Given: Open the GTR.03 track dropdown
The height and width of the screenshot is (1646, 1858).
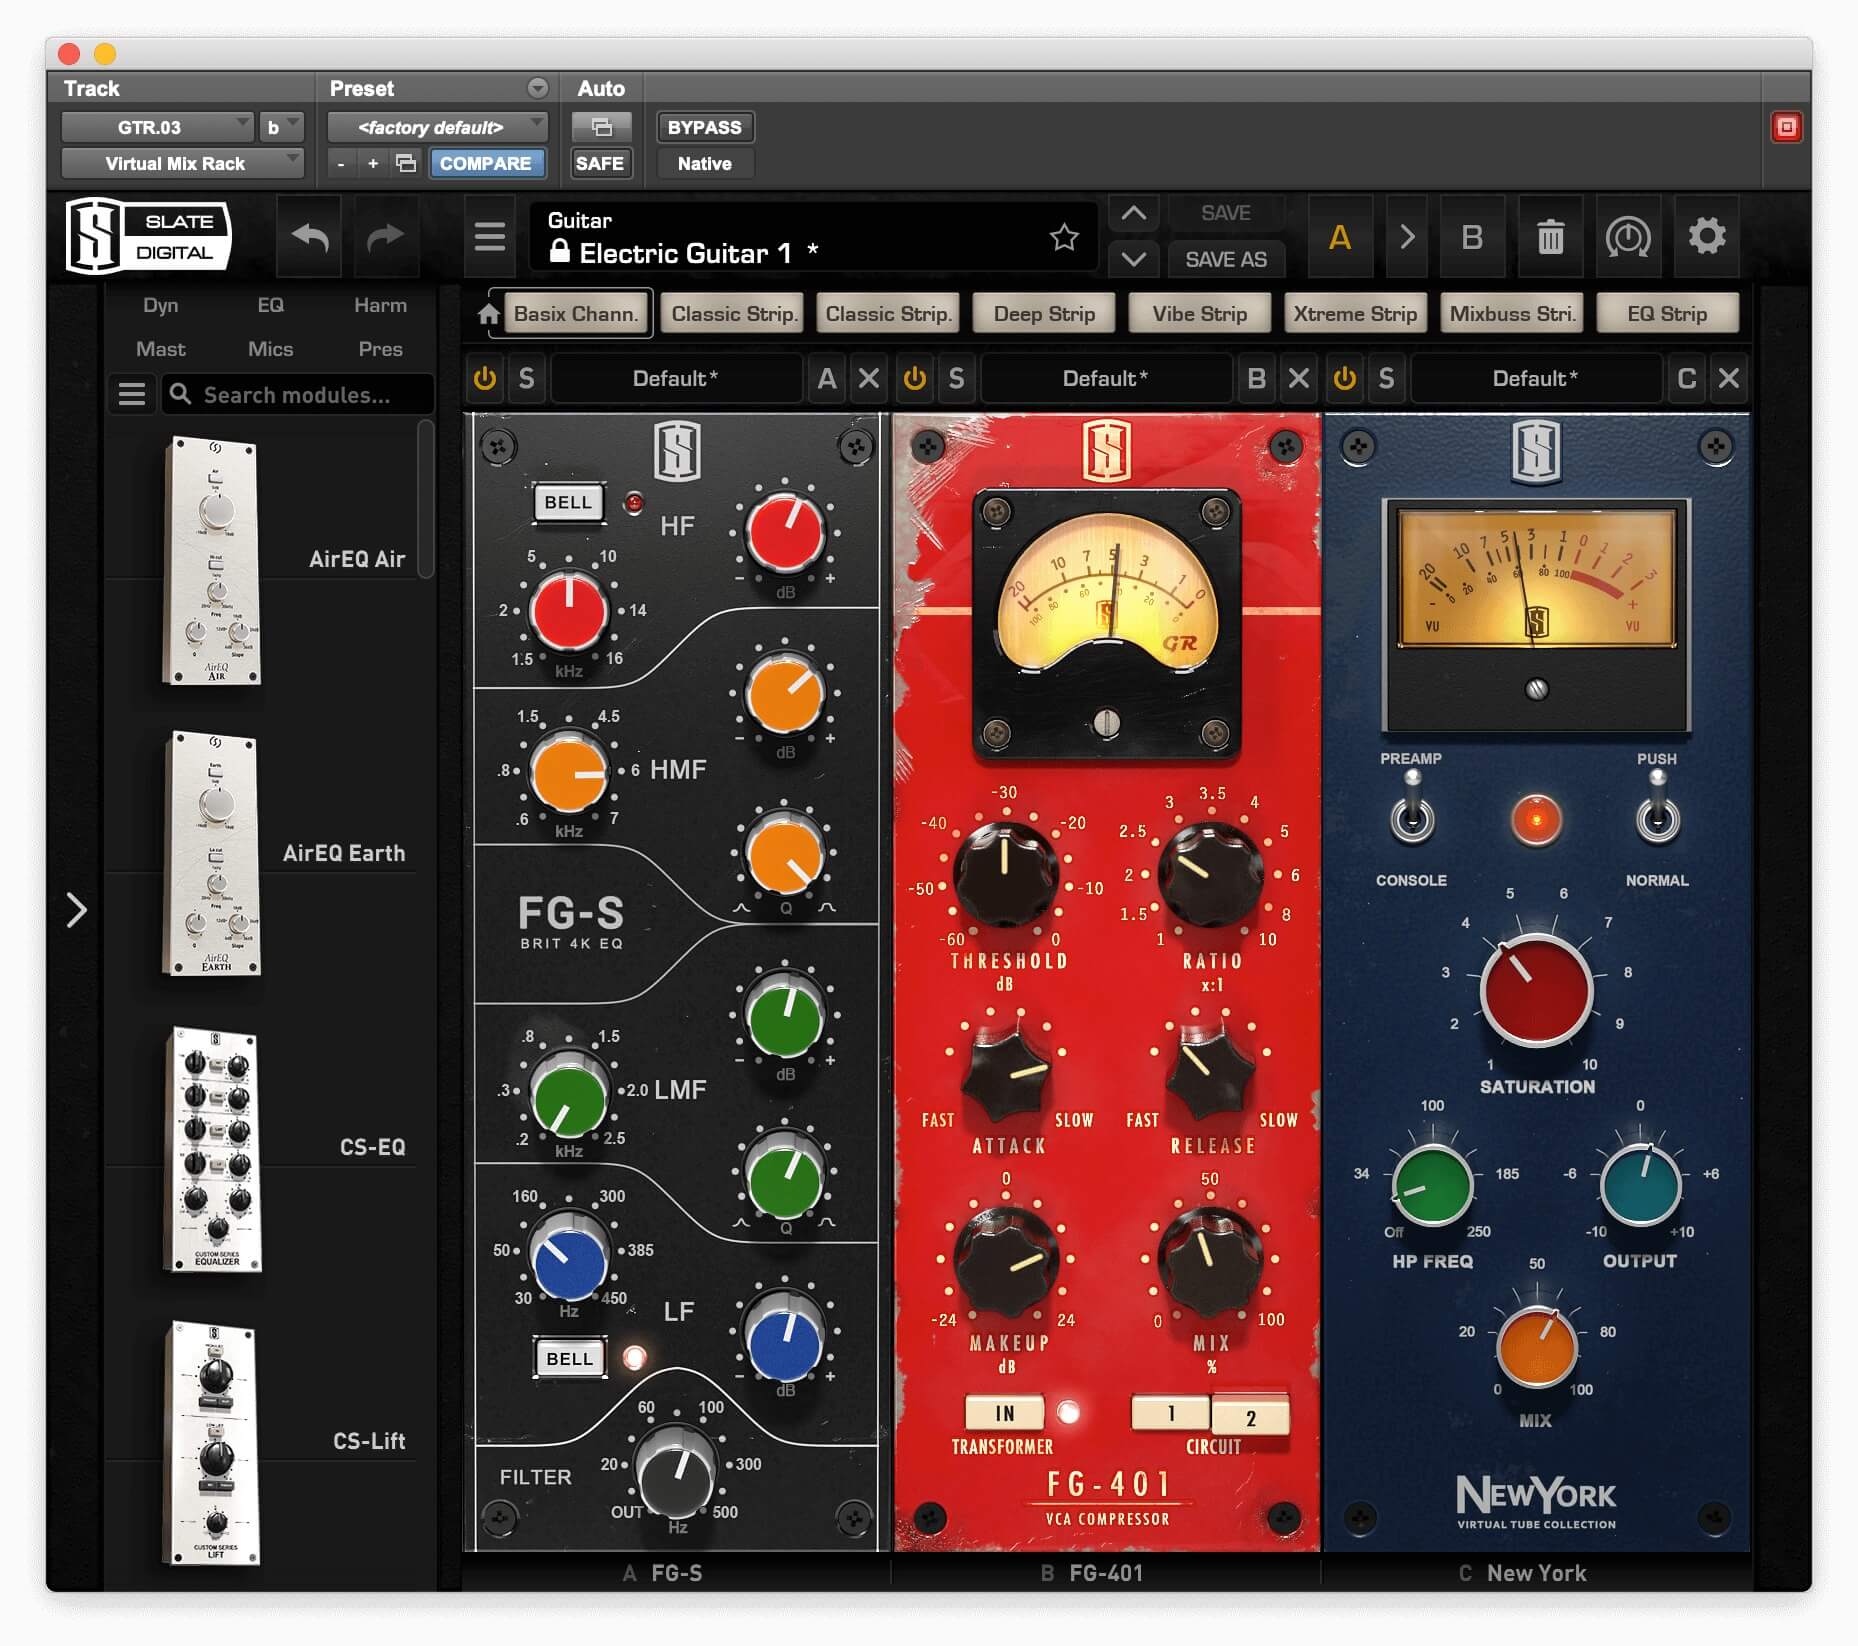Looking at the screenshot, I should pyautogui.click(x=157, y=127).
